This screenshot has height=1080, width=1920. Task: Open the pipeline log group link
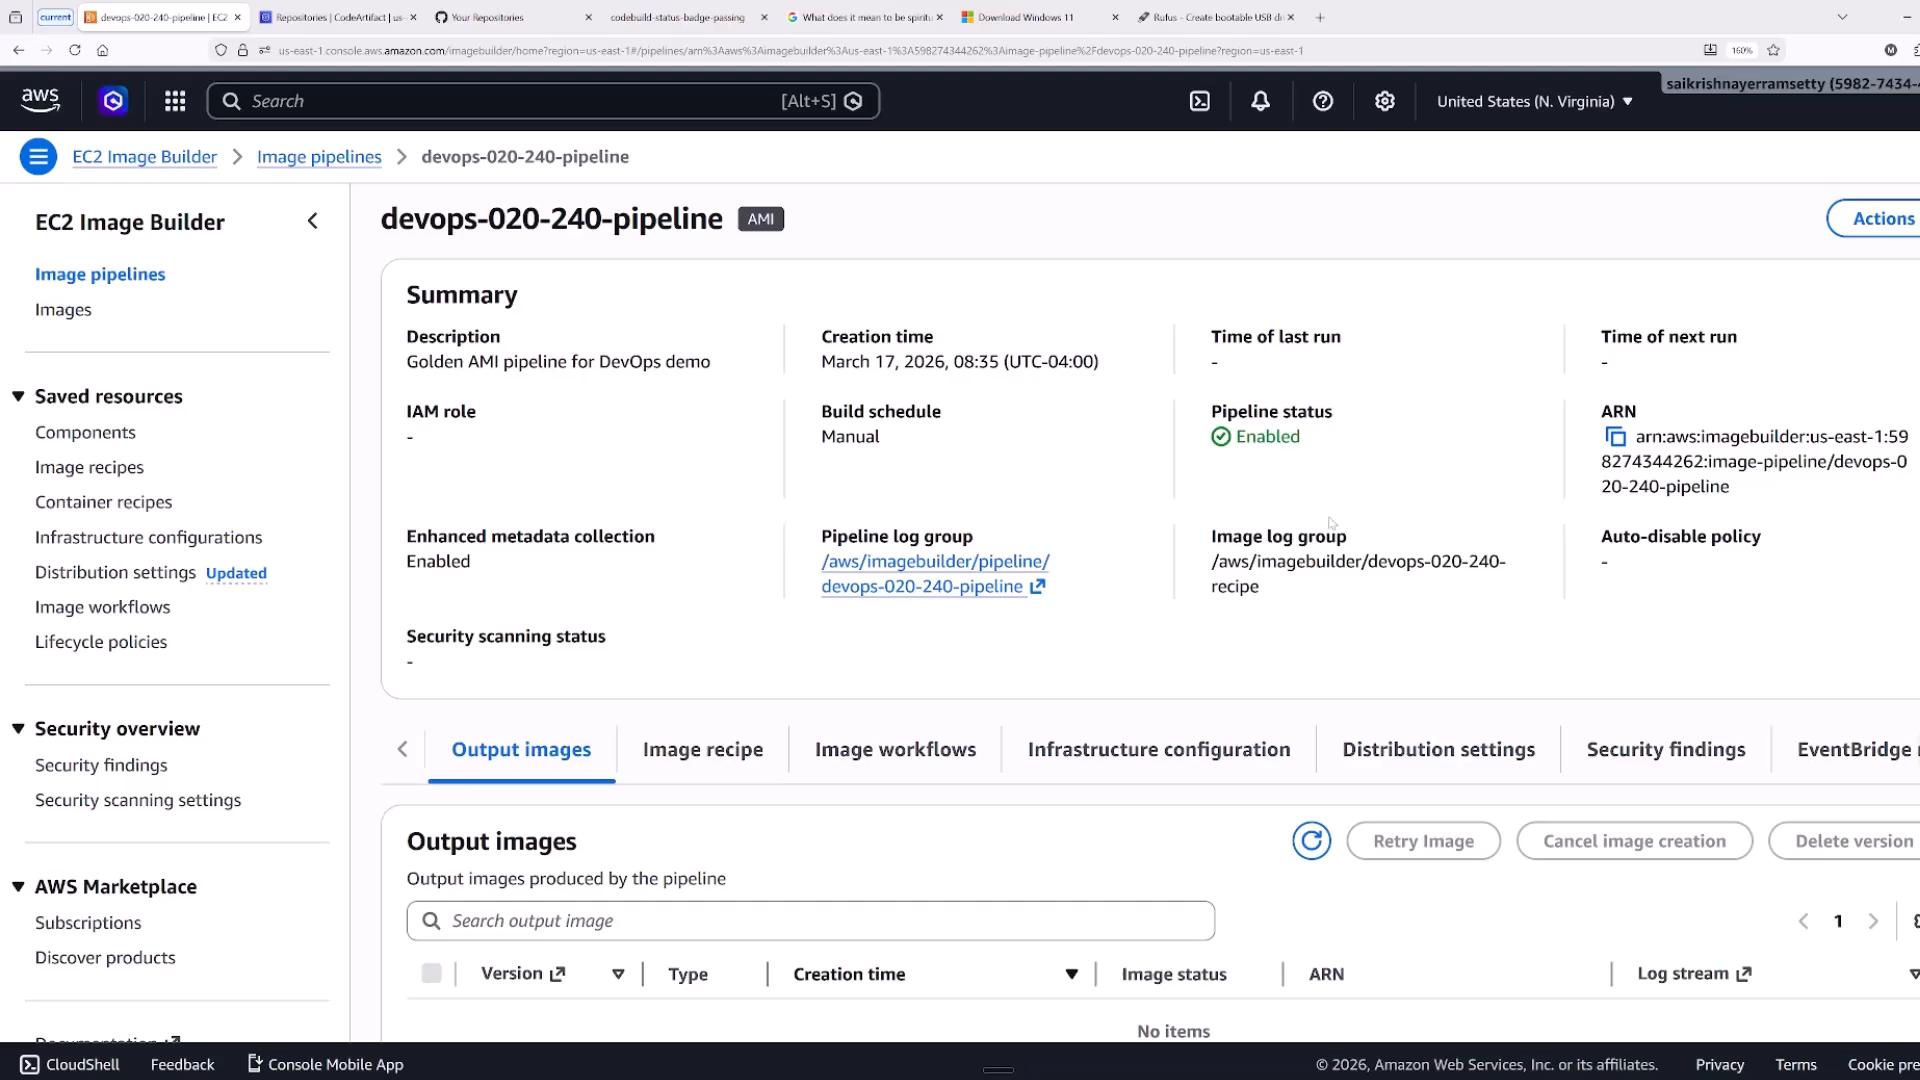tap(934, 574)
